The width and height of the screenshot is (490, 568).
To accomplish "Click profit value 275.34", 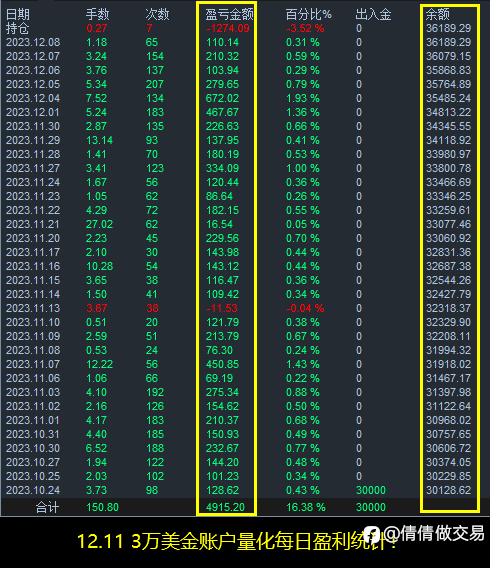I will (x=222, y=393).
